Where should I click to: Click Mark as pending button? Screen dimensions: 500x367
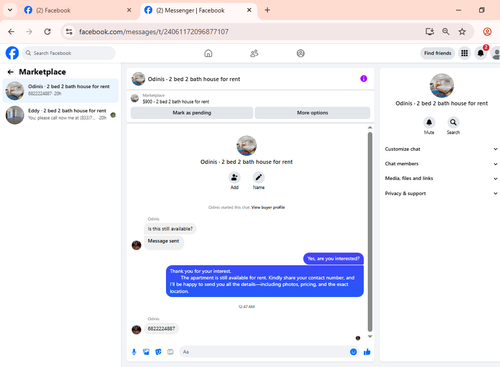(192, 113)
